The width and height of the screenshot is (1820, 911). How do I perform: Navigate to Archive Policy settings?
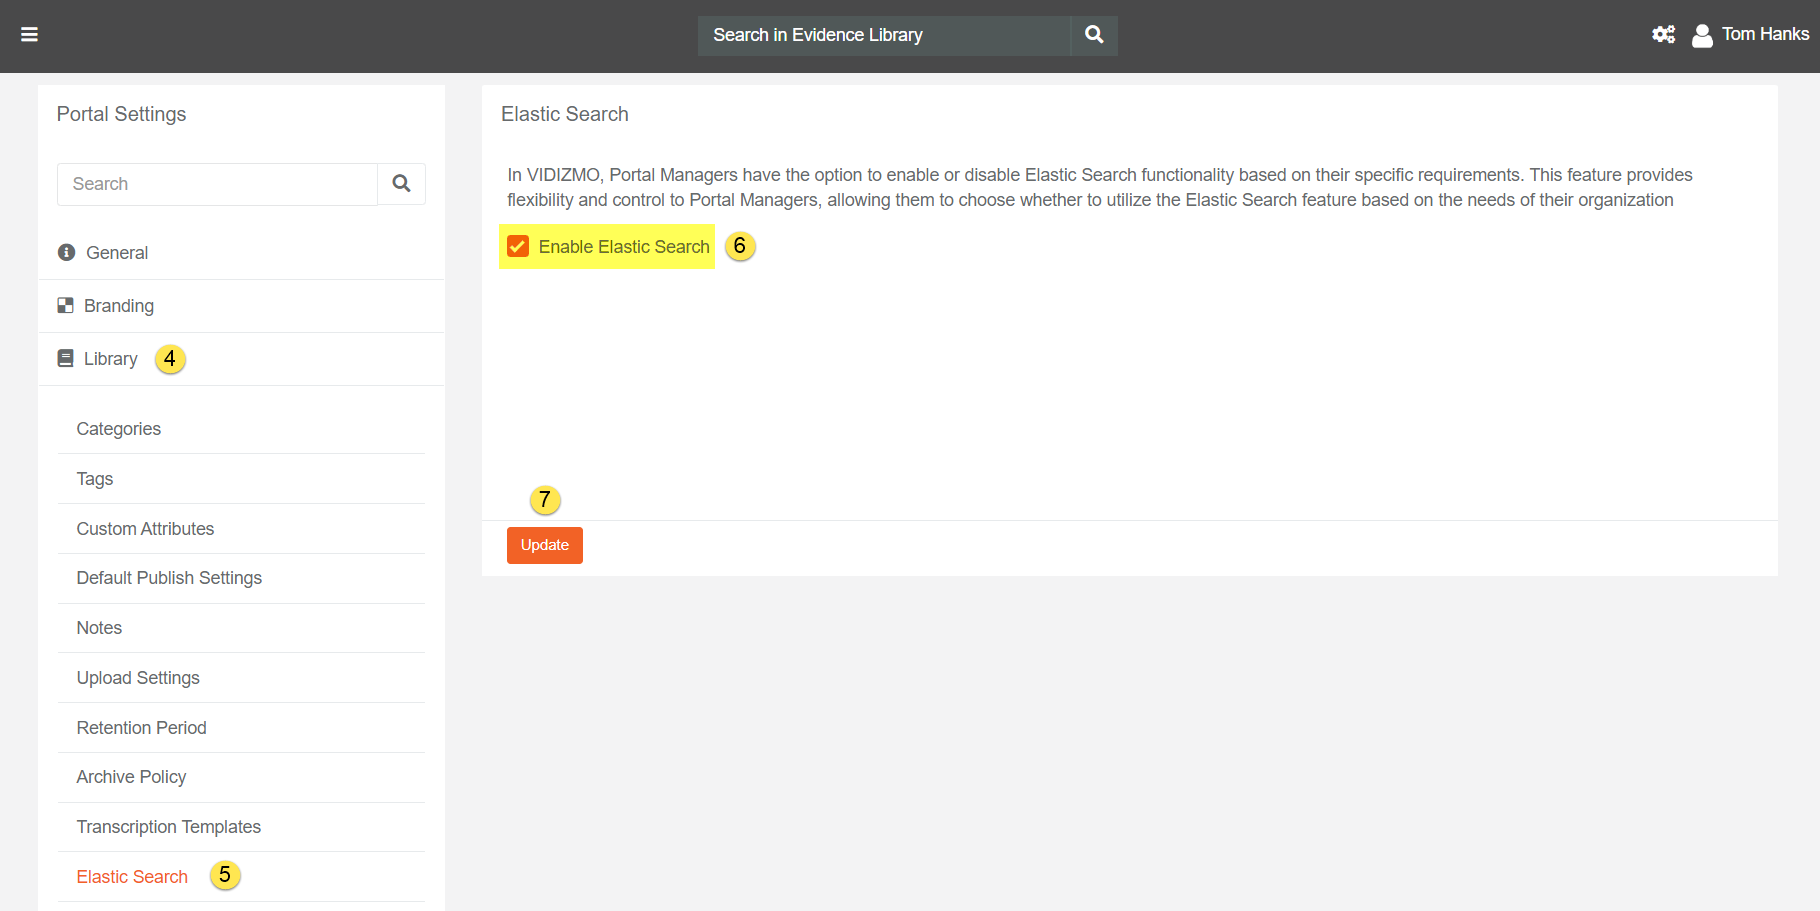point(131,777)
